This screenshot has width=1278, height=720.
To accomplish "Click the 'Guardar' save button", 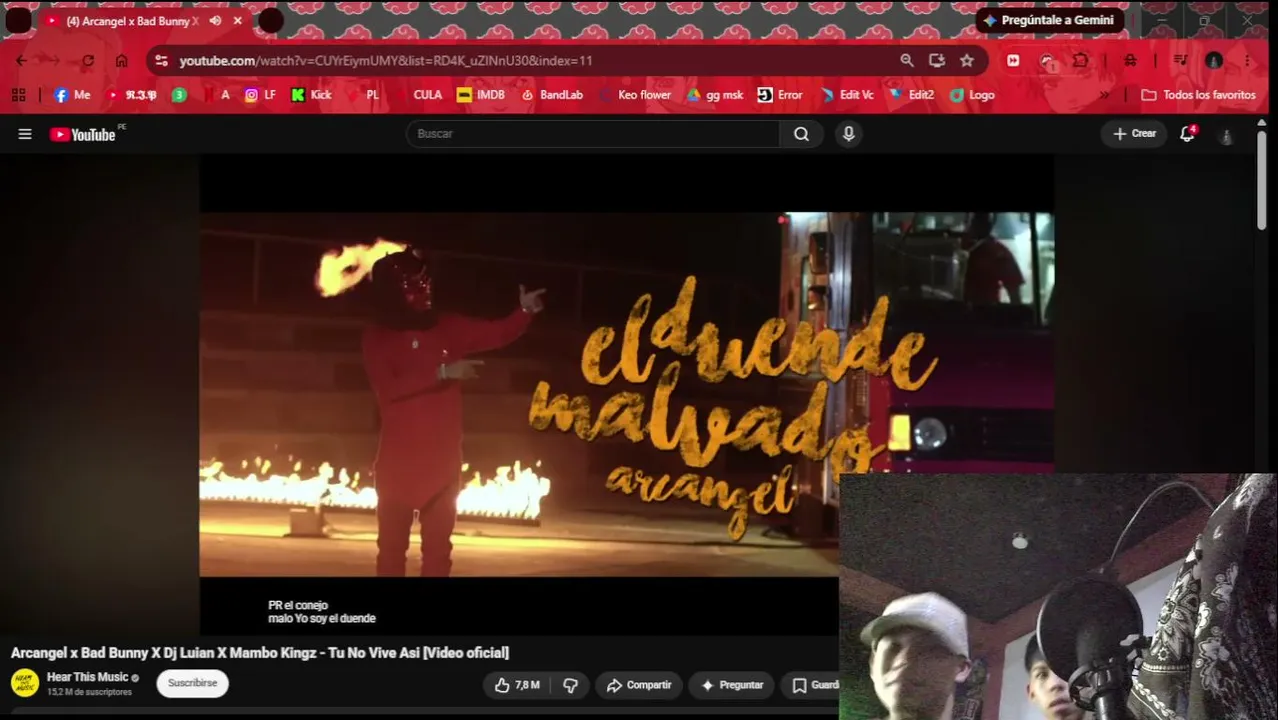I will tap(811, 685).
